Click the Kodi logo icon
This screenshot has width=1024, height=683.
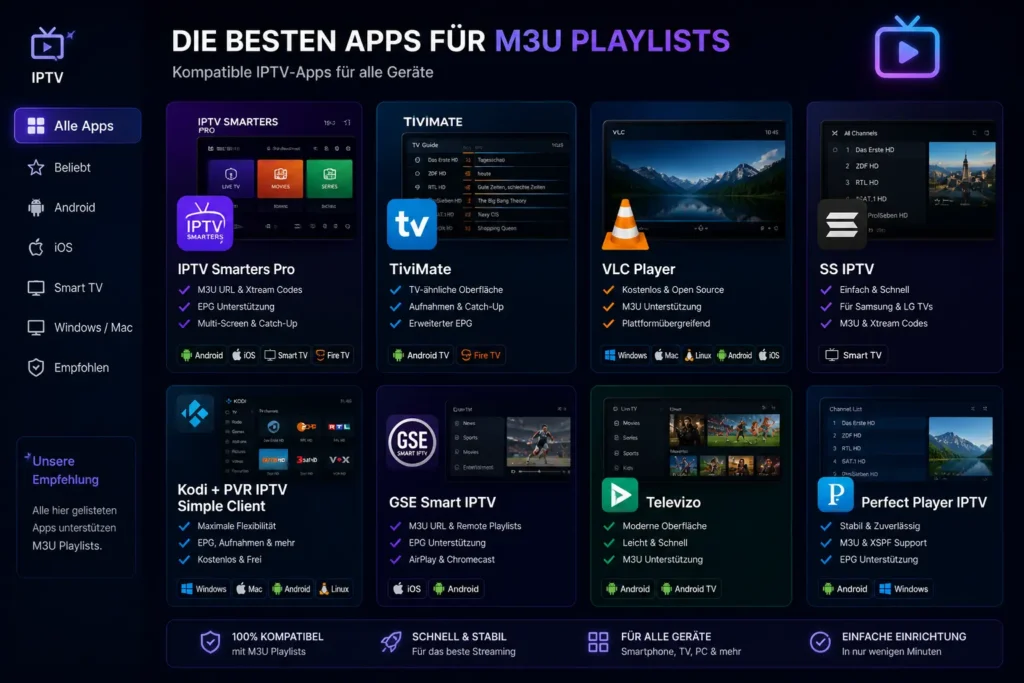(195, 413)
